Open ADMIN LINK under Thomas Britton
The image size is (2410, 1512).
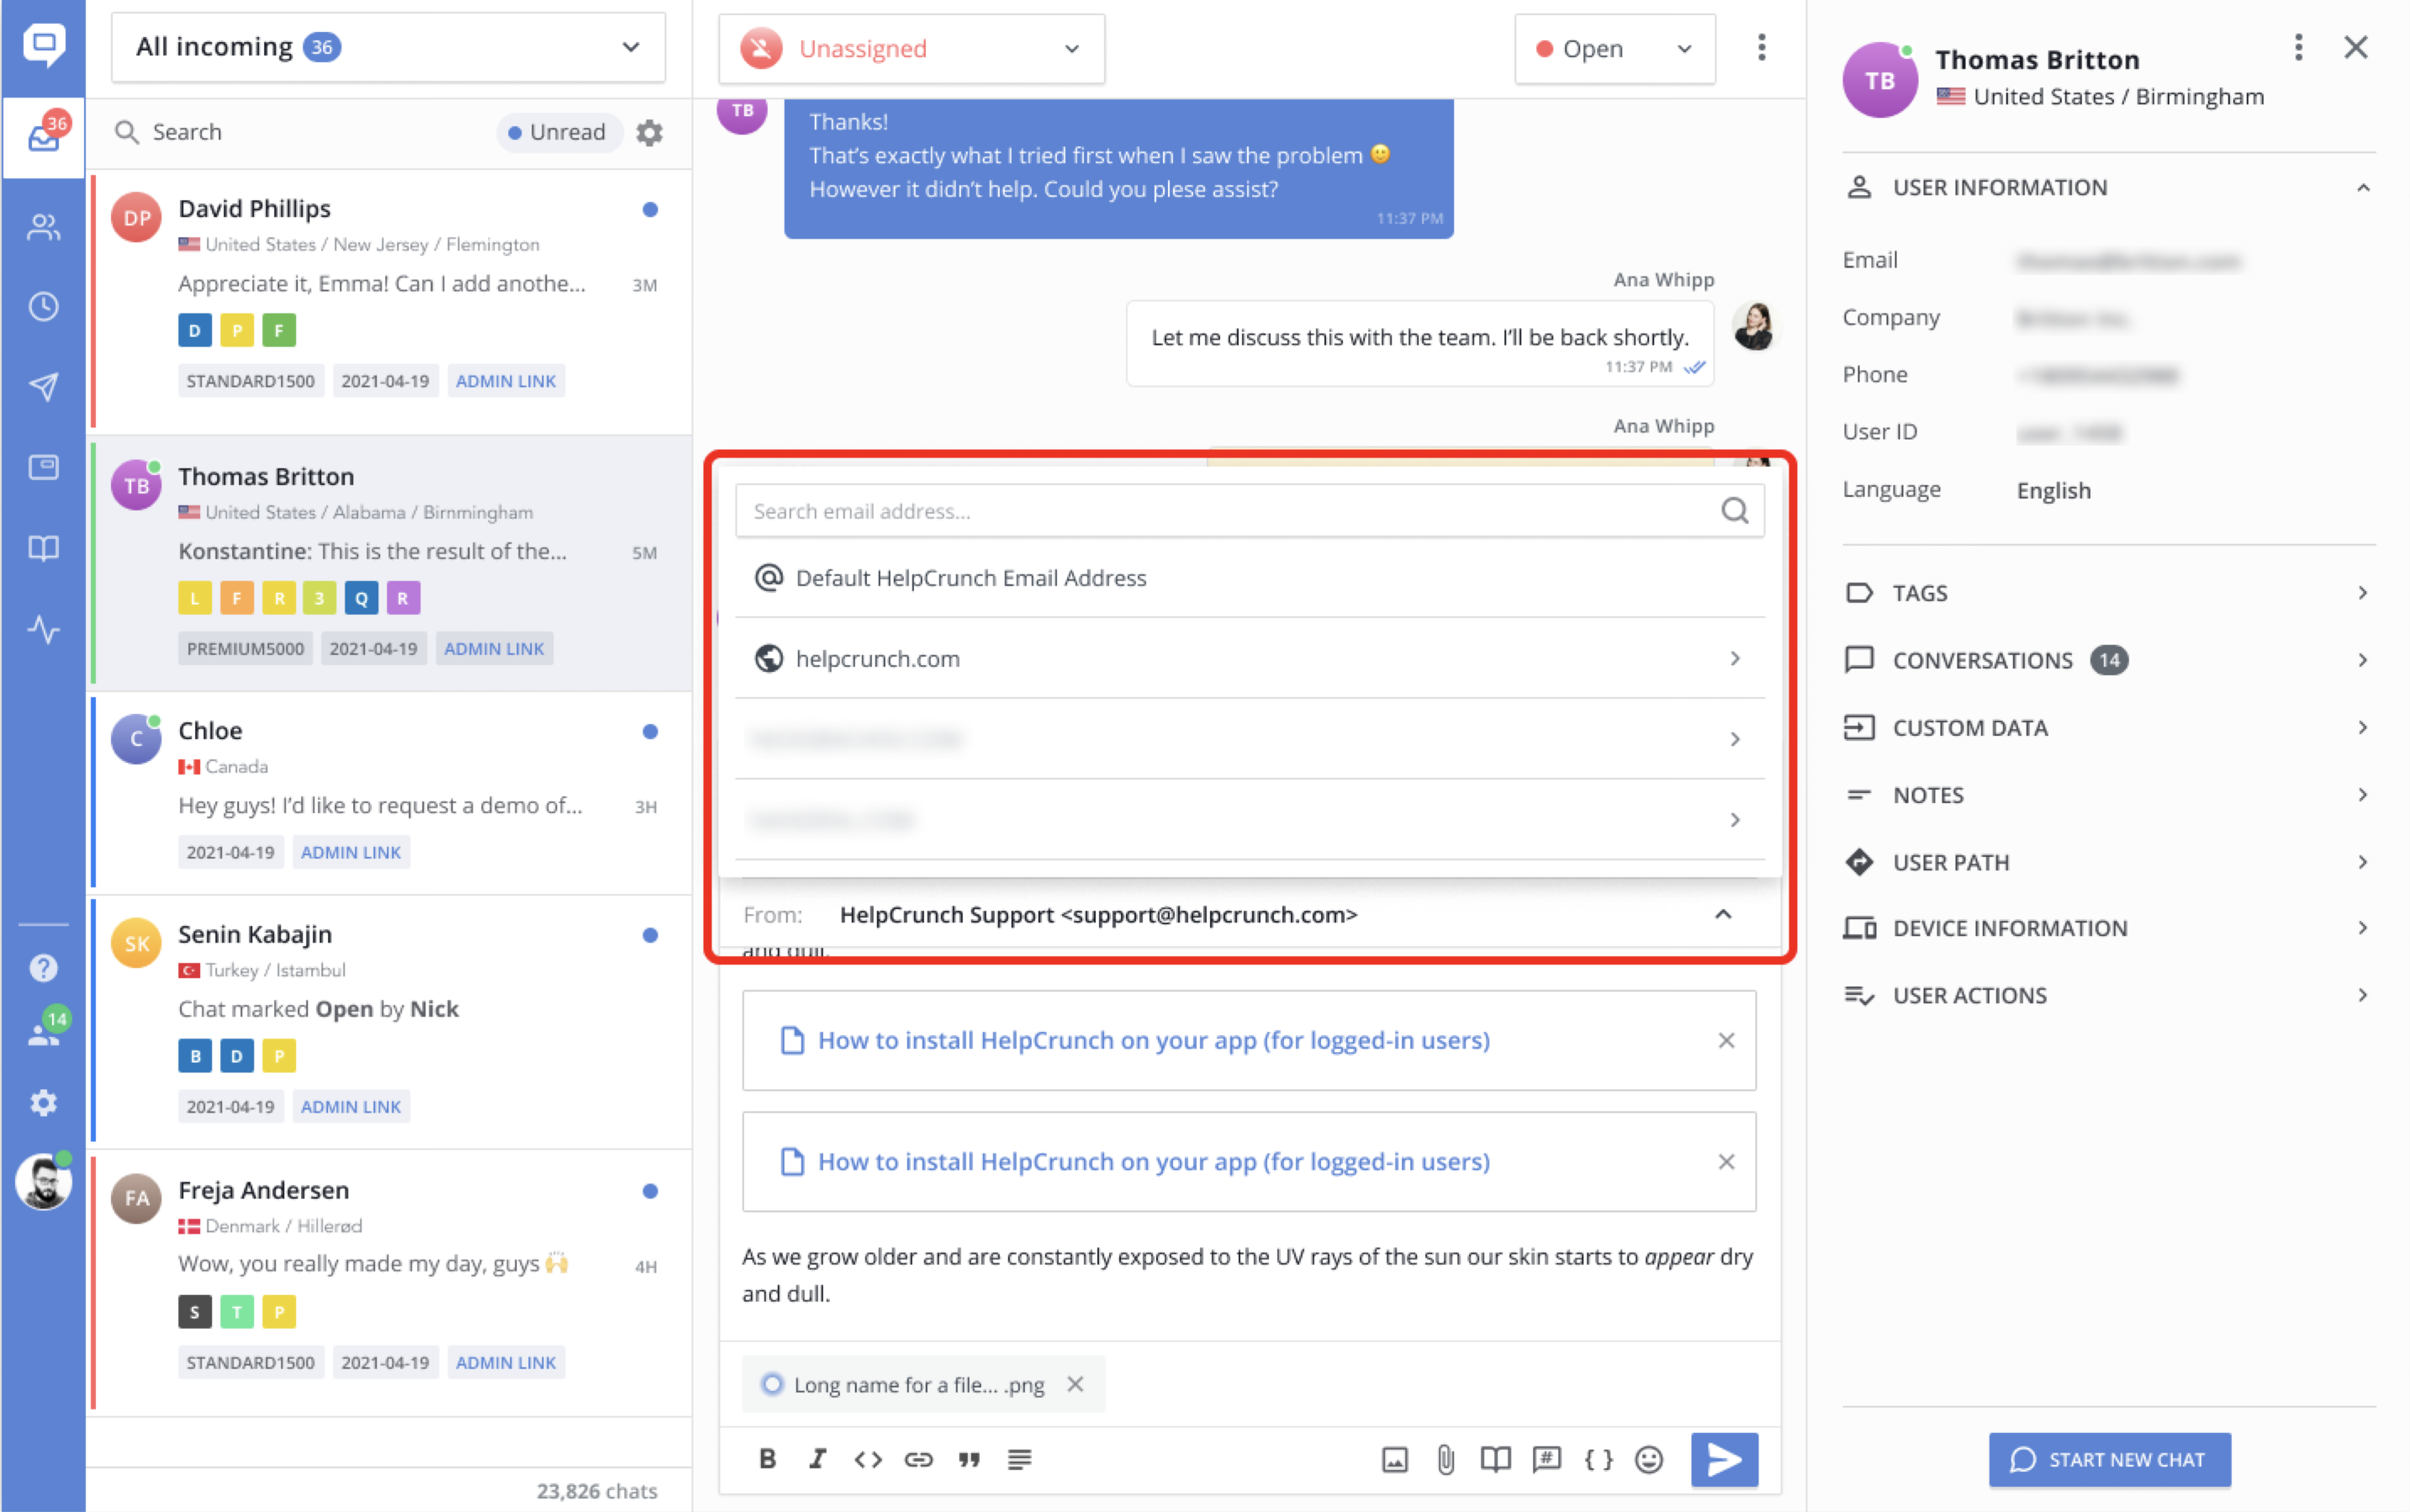click(494, 649)
